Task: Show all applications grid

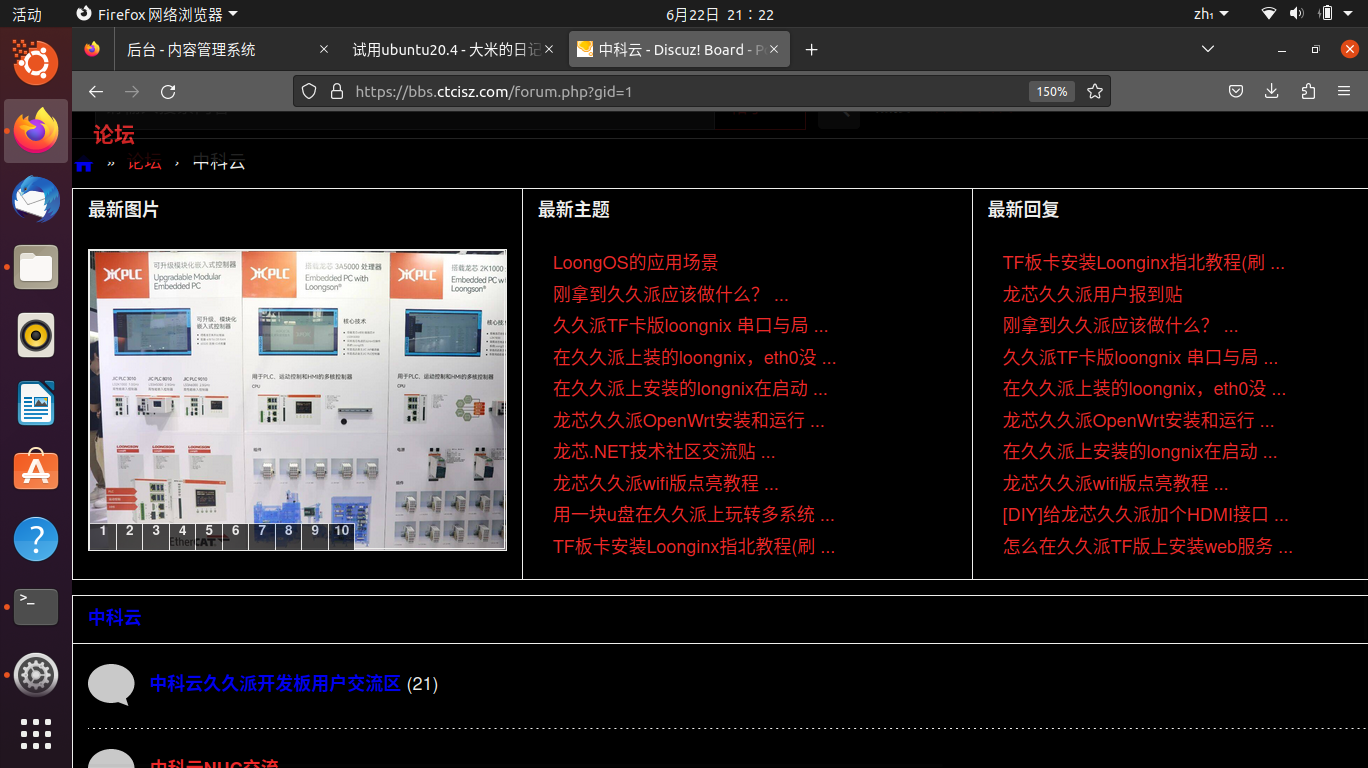Action: [x=36, y=734]
